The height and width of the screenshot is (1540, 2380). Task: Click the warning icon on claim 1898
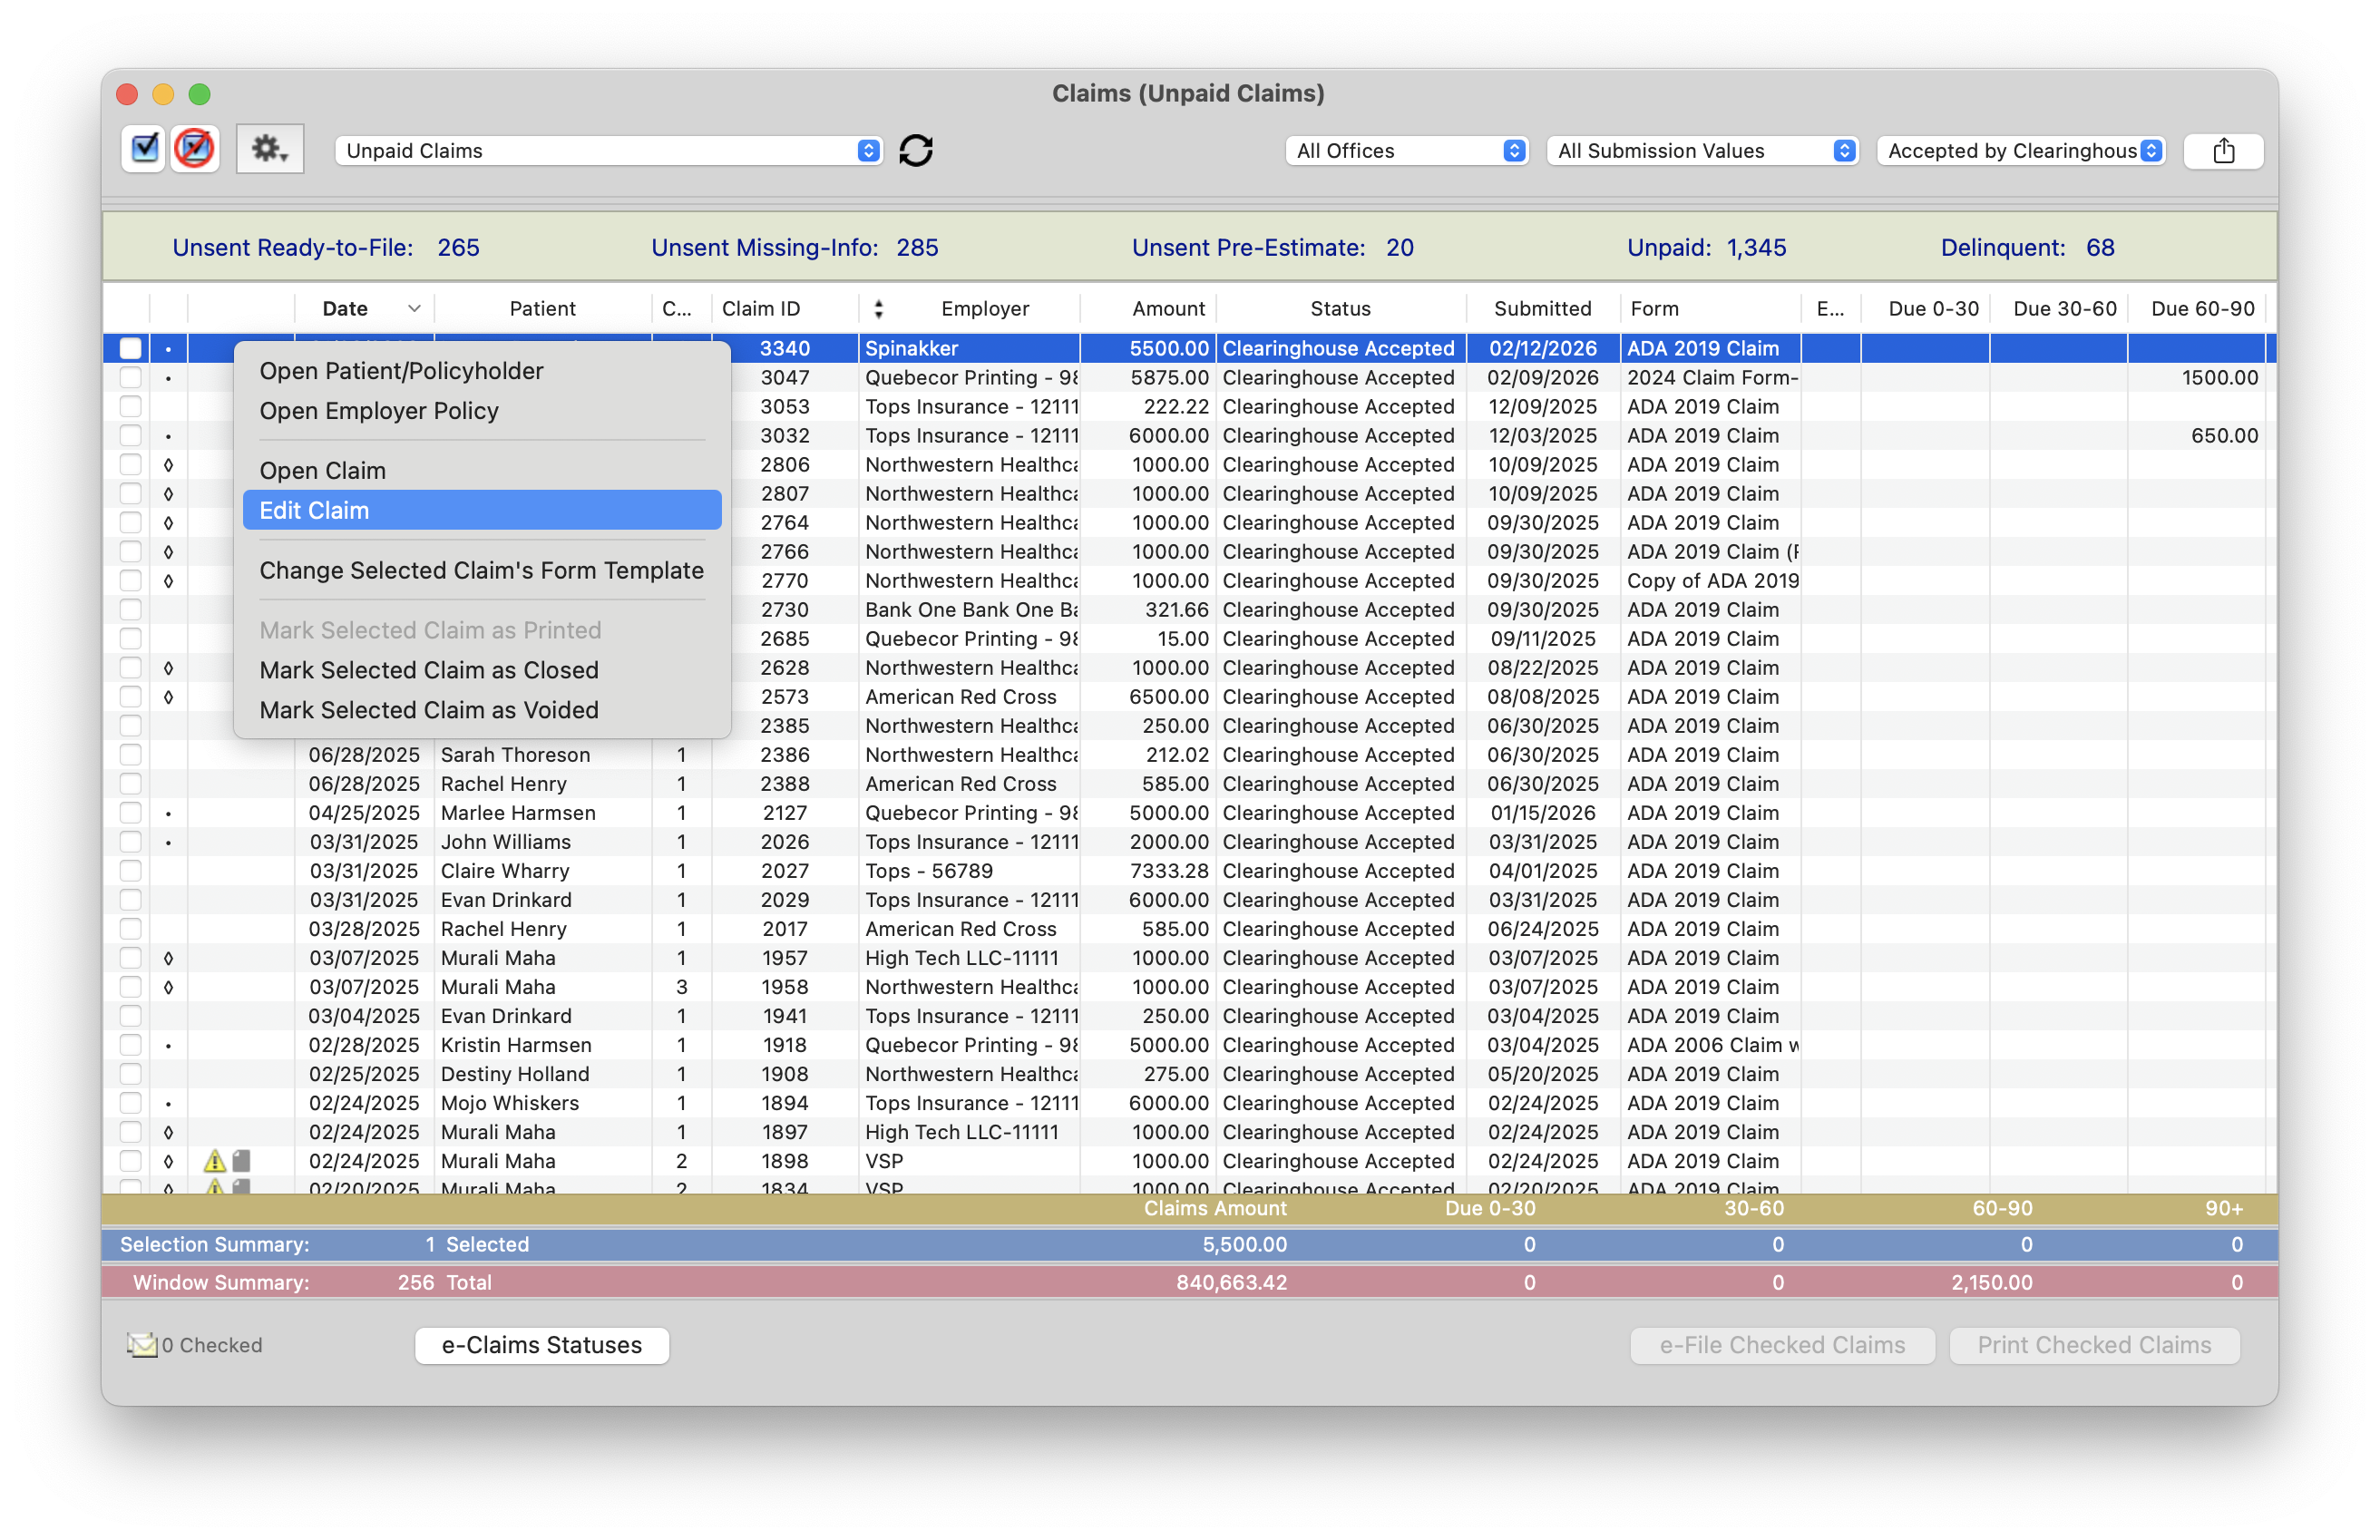(214, 1161)
